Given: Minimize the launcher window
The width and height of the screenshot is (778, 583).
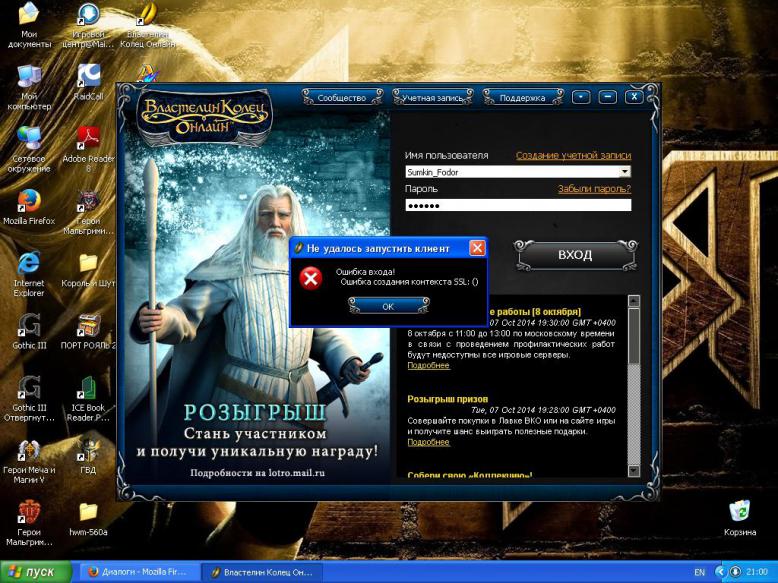Looking at the screenshot, I should point(607,97).
